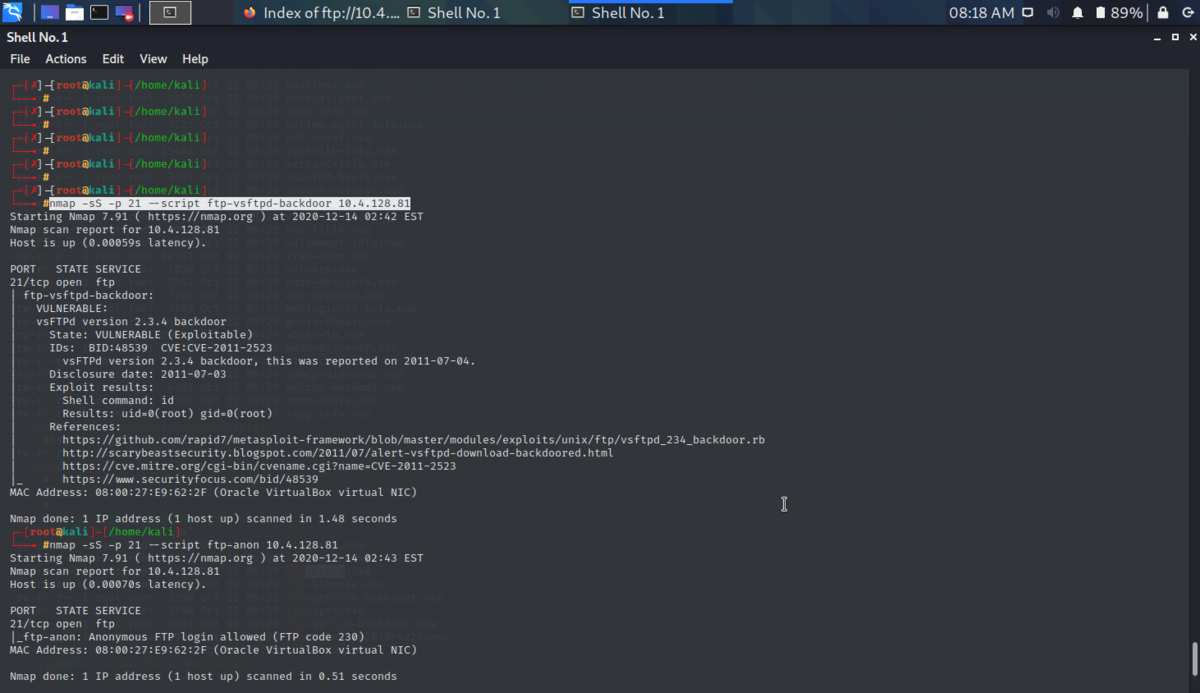The height and width of the screenshot is (693, 1200).
Task: Open the notifications bell icon
Action: 1078,13
